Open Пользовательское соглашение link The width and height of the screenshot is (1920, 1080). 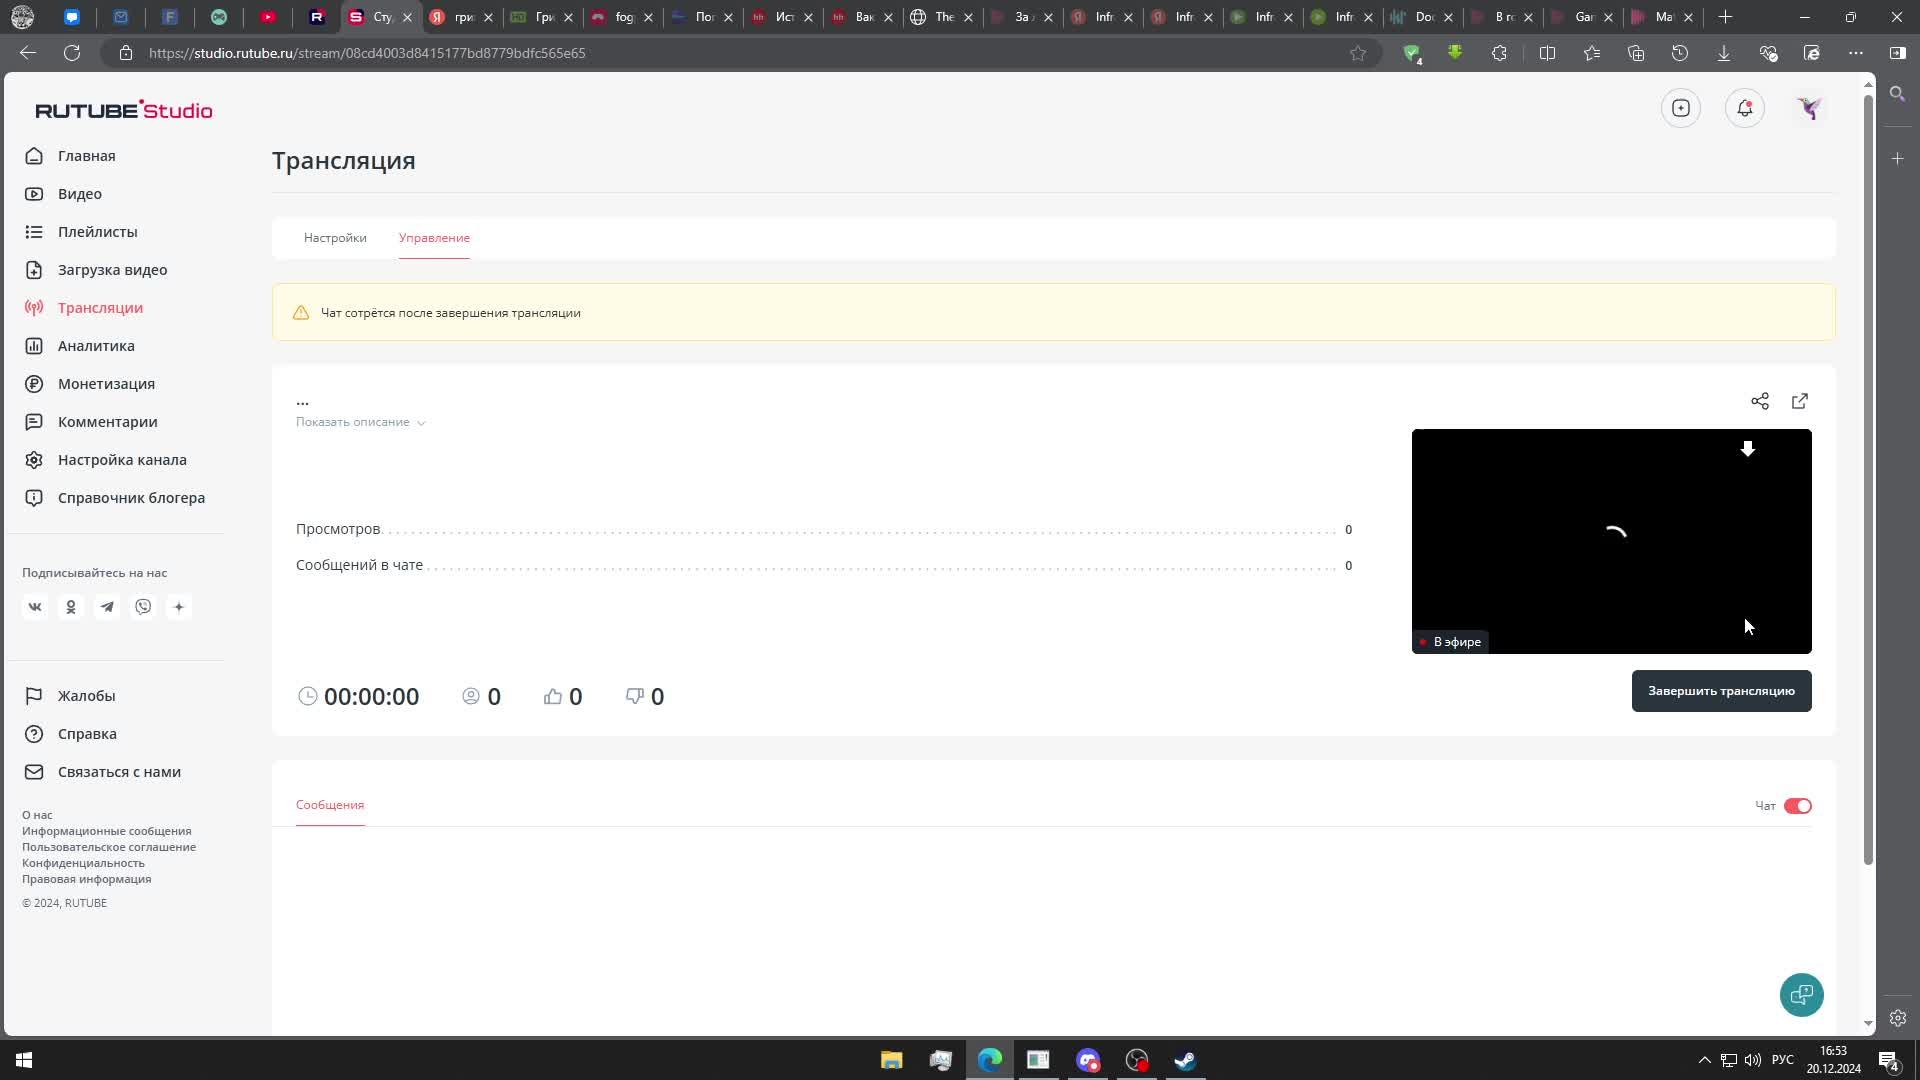(109, 847)
